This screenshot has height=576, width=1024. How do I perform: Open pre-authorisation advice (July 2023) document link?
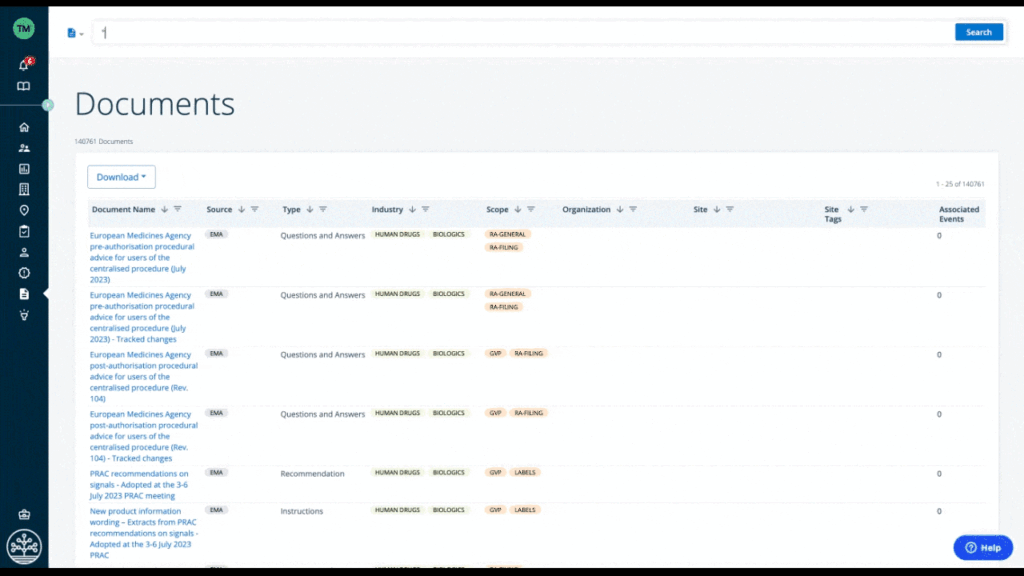tap(142, 257)
